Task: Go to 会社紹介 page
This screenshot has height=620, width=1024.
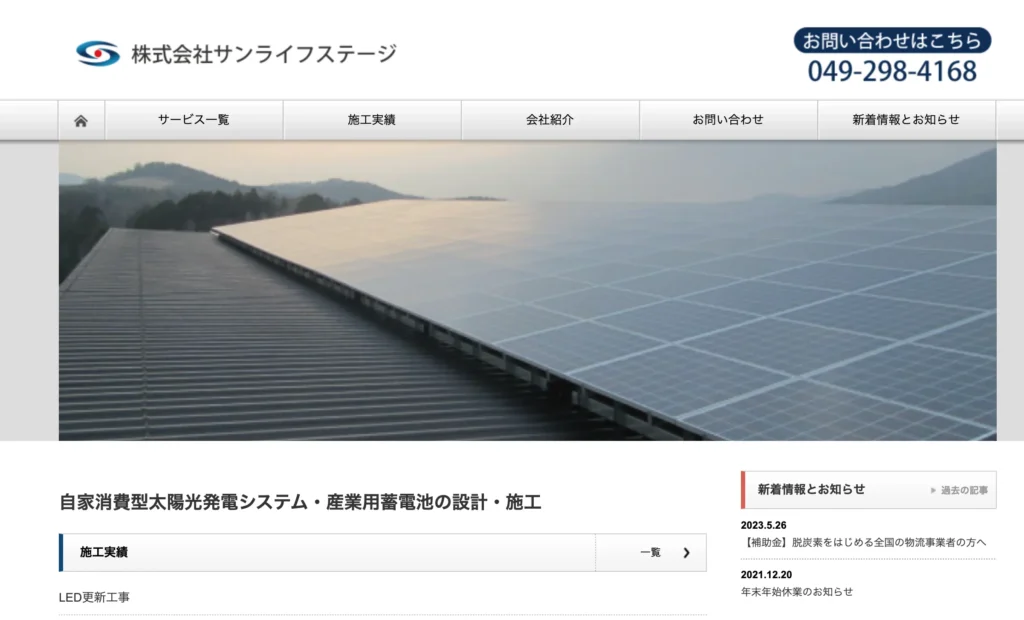Action: click(551, 120)
